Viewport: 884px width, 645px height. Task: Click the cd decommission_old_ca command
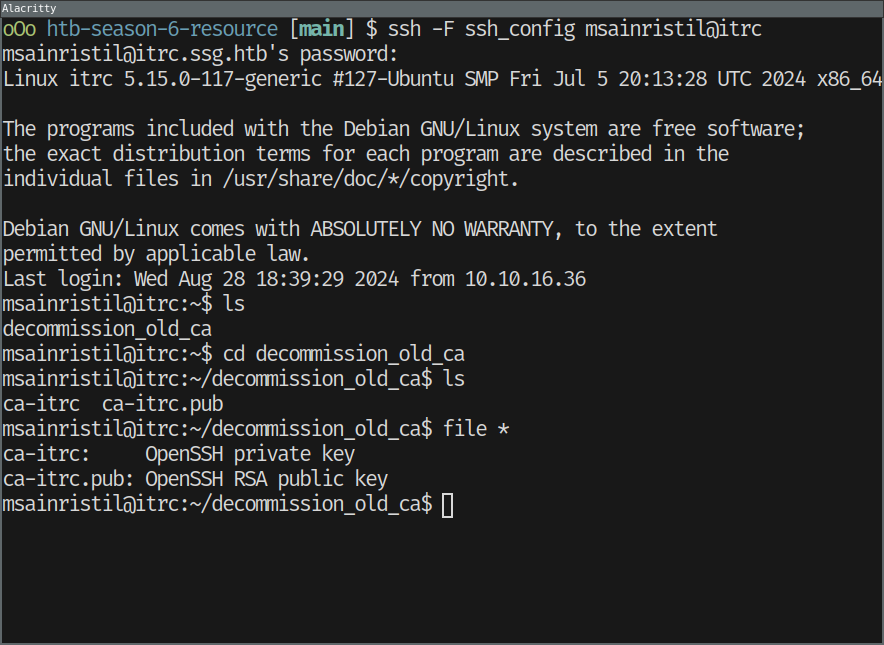coord(343,354)
